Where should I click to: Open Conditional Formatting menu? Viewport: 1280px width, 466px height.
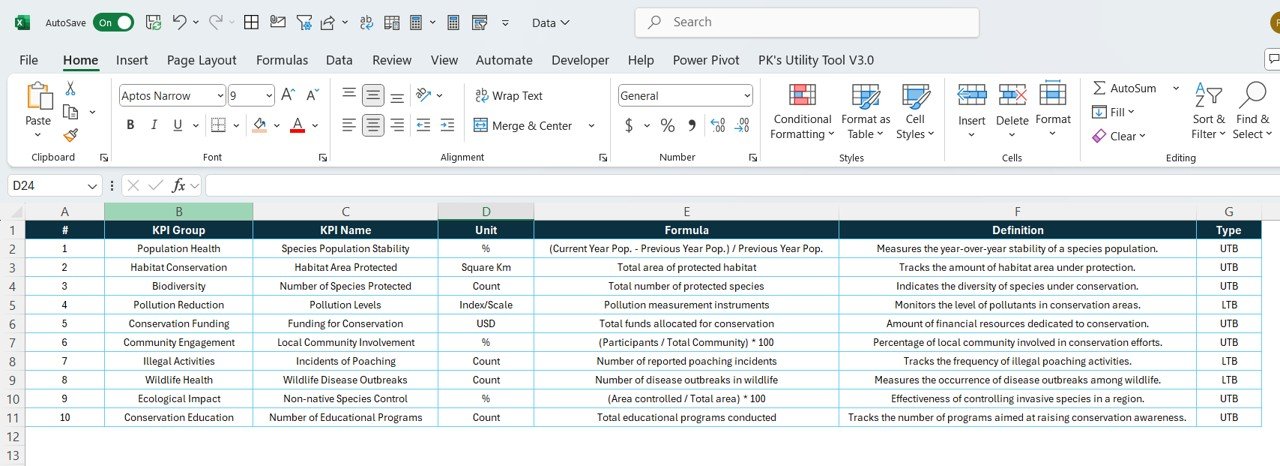point(802,111)
